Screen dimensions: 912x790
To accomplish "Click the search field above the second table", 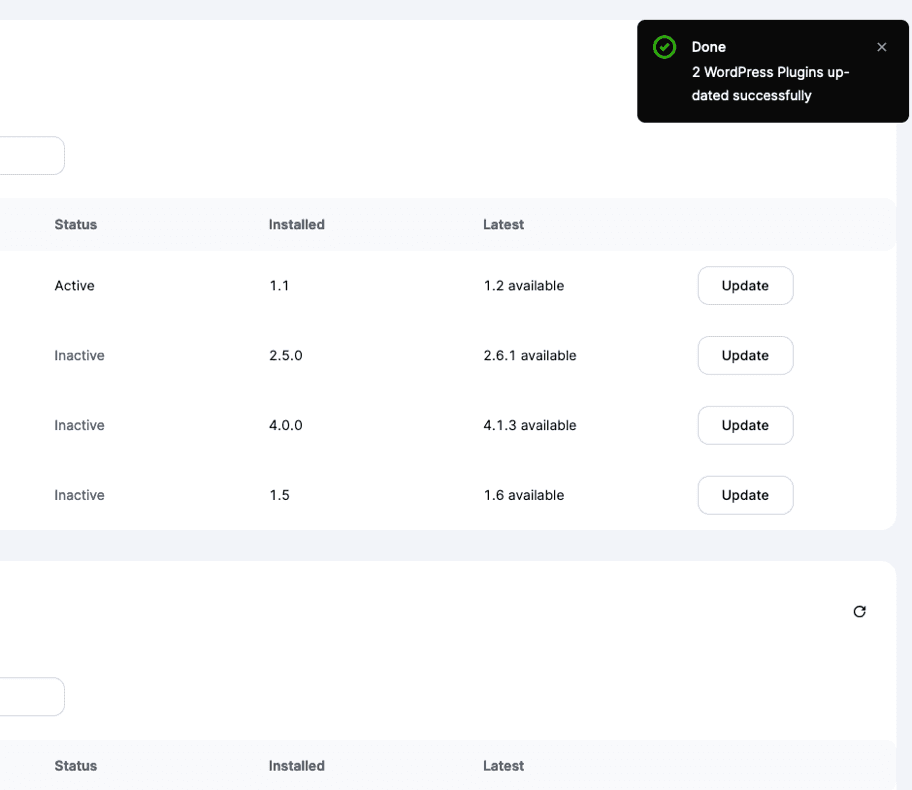I will pyautogui.click(x=30, y=697).
